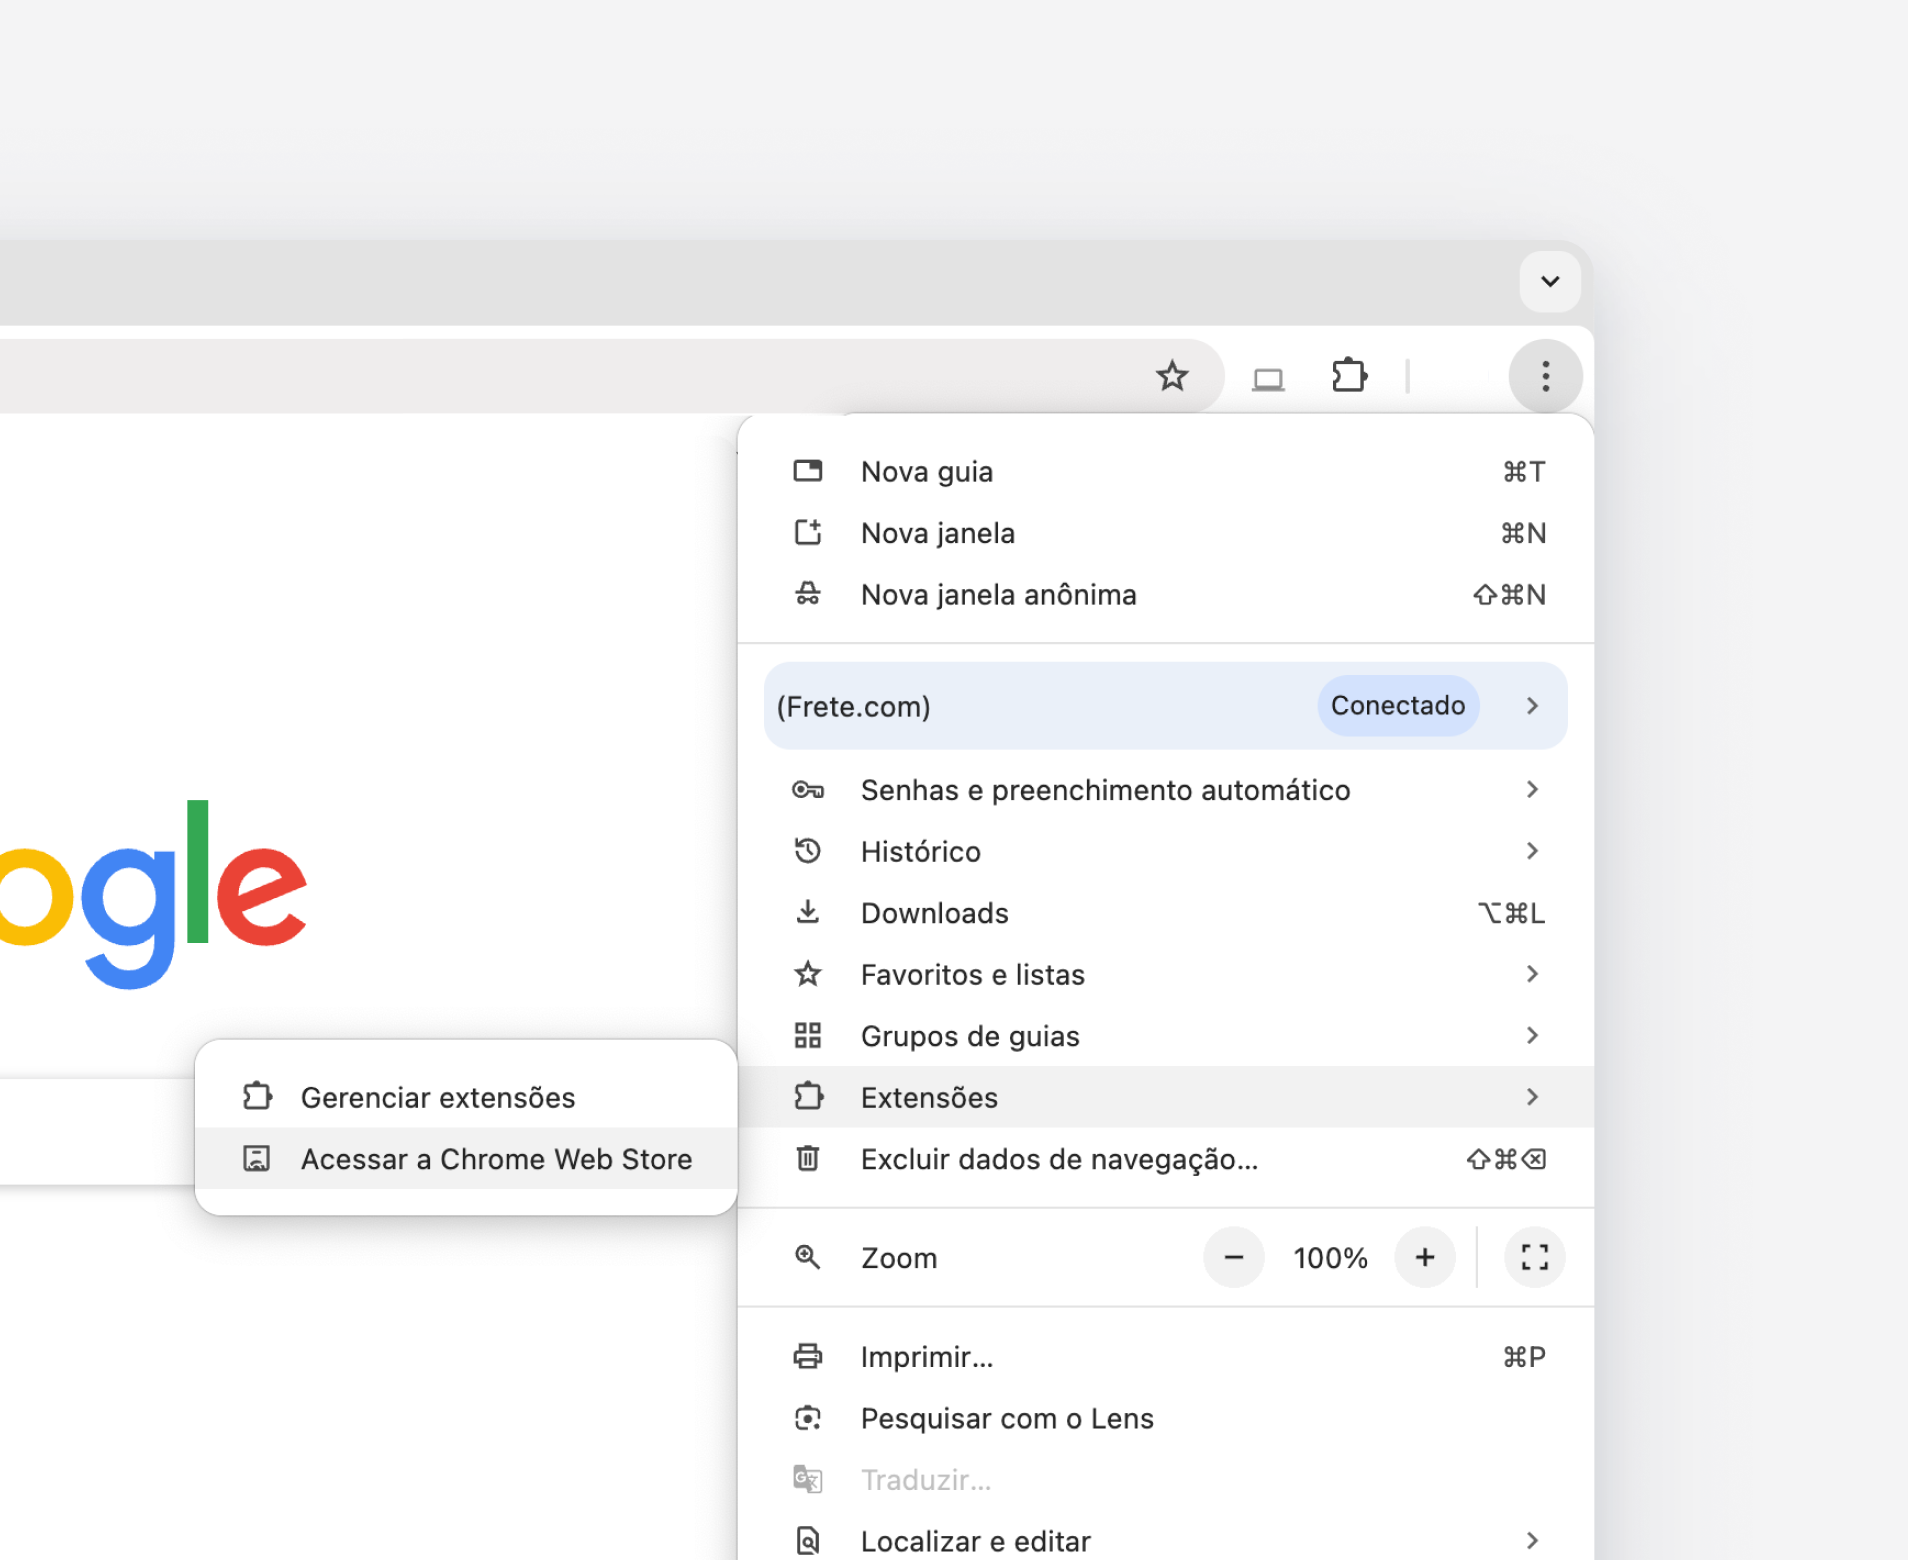
Task: Select Imprimir from the menu
Action: [x=926, y=1357]
